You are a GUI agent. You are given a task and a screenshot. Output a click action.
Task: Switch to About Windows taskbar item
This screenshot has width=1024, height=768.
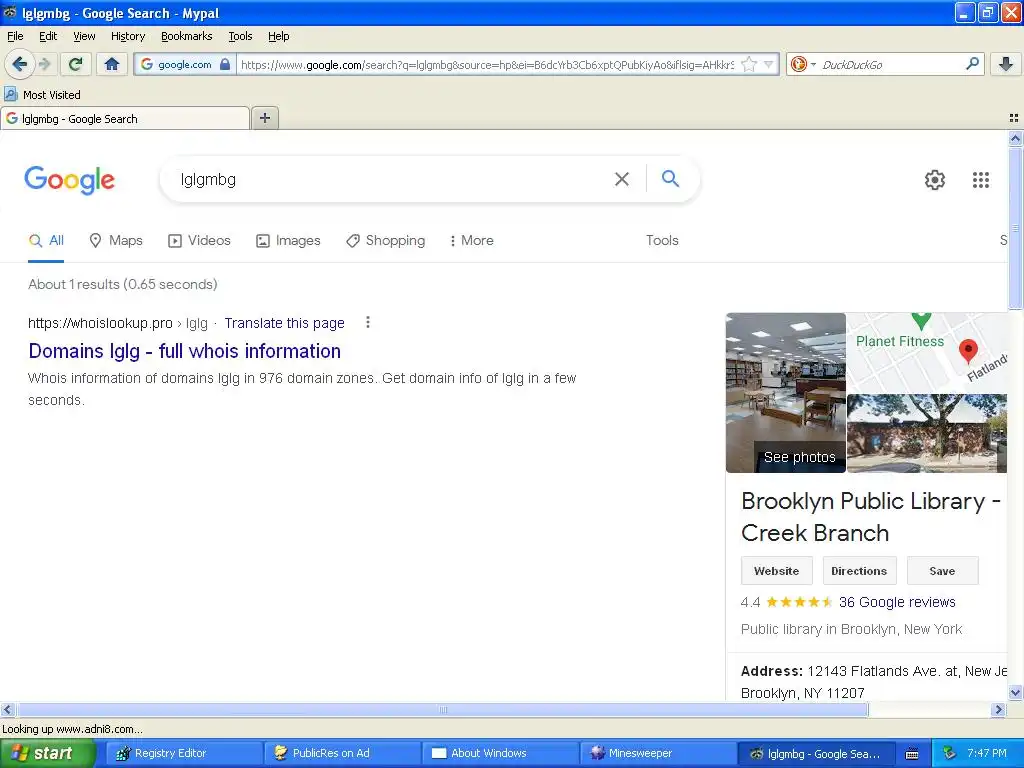(x=500, y=753)
